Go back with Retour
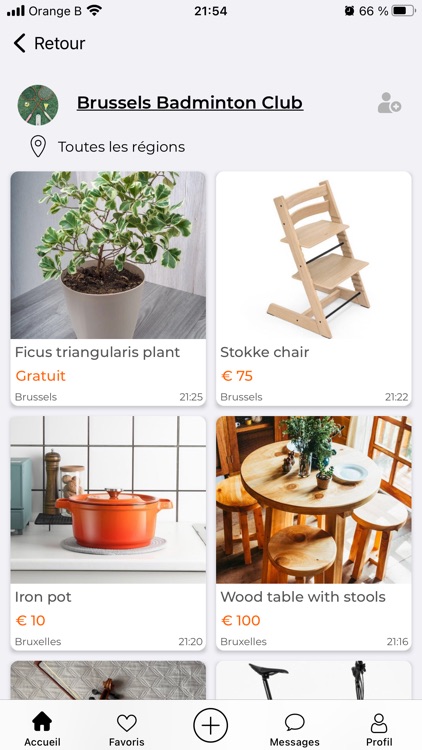Screen dimensions: 422x750 pyautogui.click(x=59, y=43)
